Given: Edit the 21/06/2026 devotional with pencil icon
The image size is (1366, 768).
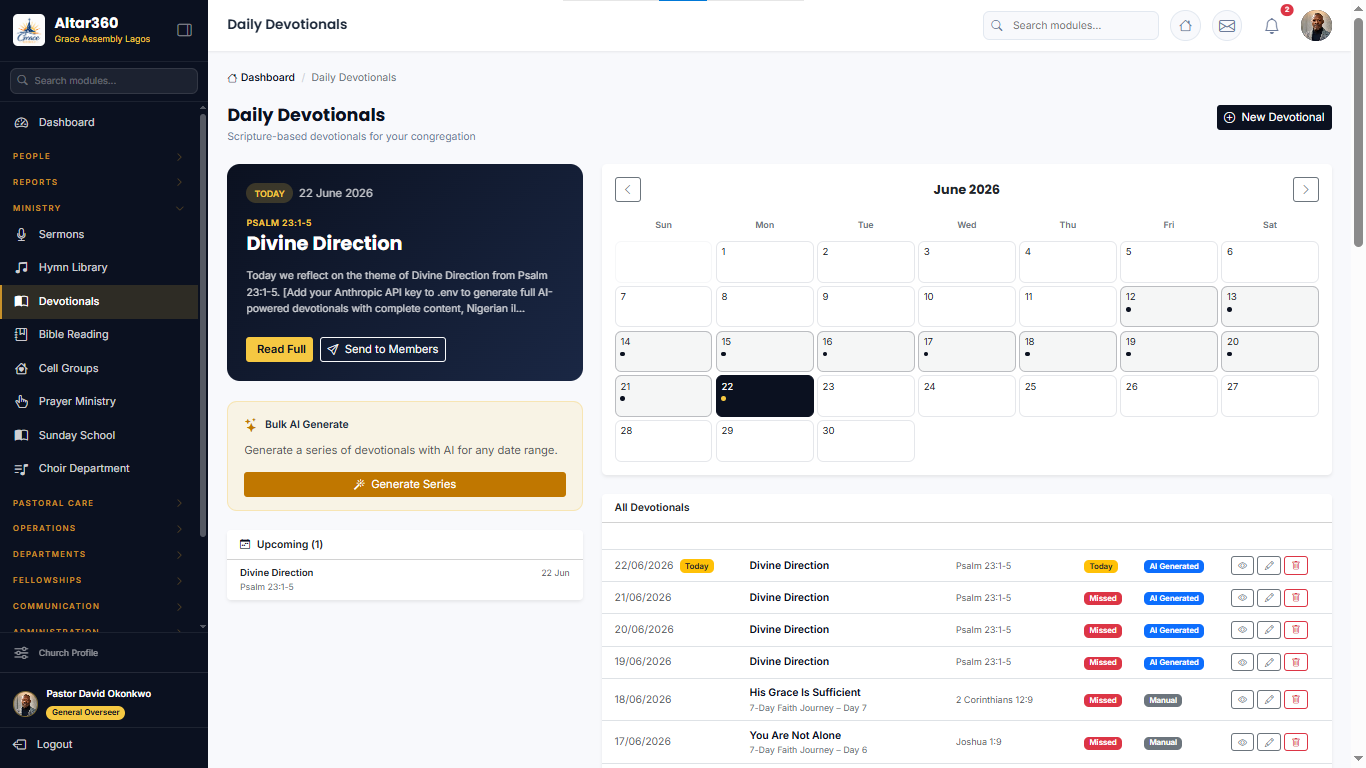Looking at the screenshot, I should [x=1269, y=598].
